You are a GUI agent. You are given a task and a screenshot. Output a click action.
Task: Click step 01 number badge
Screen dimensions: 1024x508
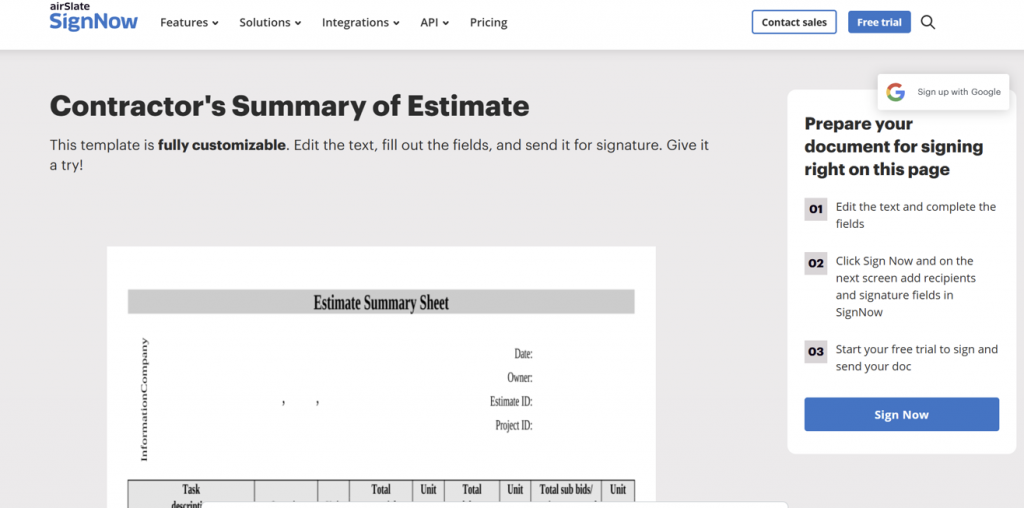816,210
